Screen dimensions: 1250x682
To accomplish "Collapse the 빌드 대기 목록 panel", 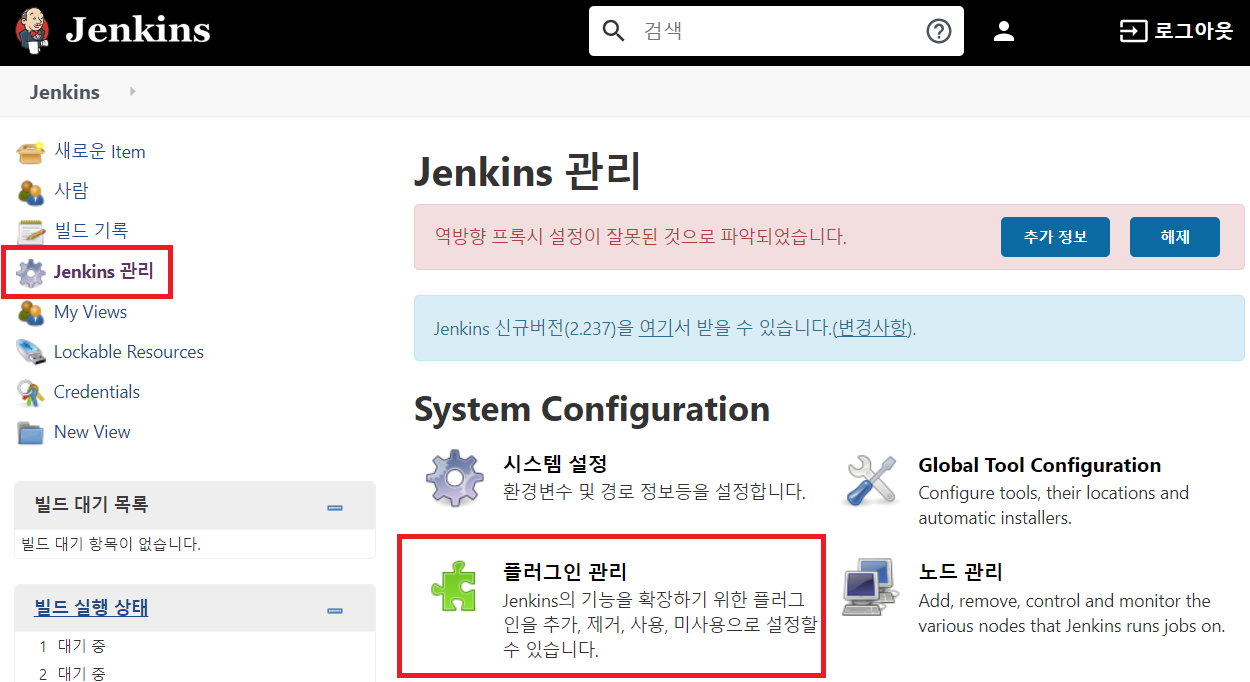I will point(335,507).
